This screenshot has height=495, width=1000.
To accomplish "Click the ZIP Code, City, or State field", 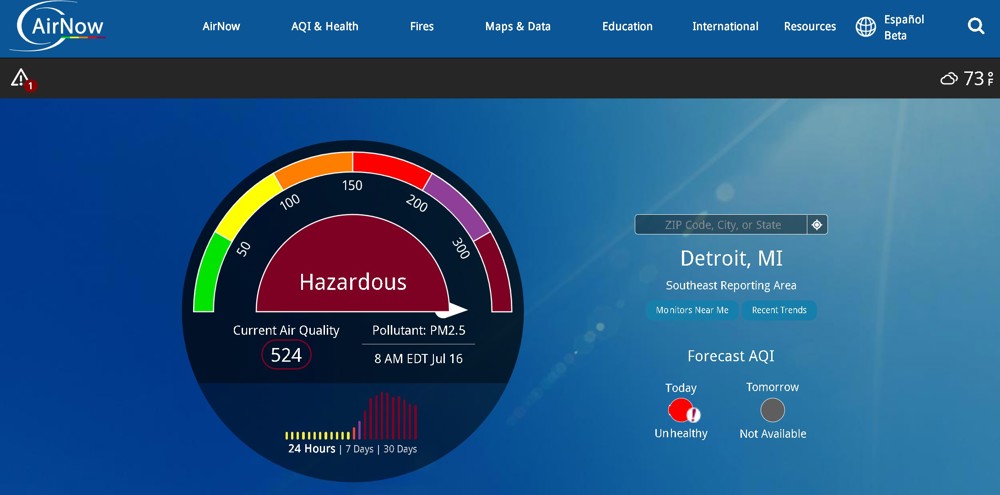I will (721, 225).
